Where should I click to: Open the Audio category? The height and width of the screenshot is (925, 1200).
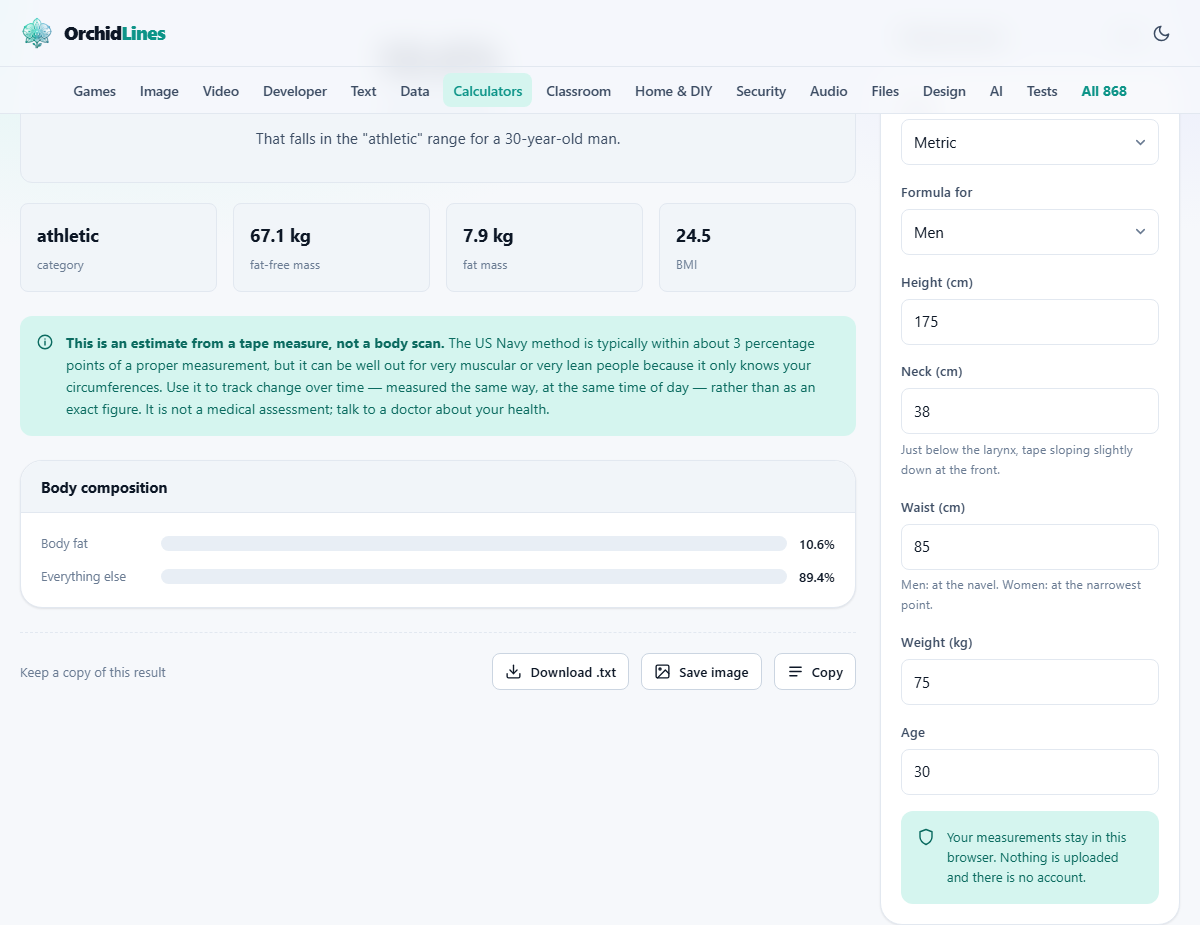click(829, 91)
